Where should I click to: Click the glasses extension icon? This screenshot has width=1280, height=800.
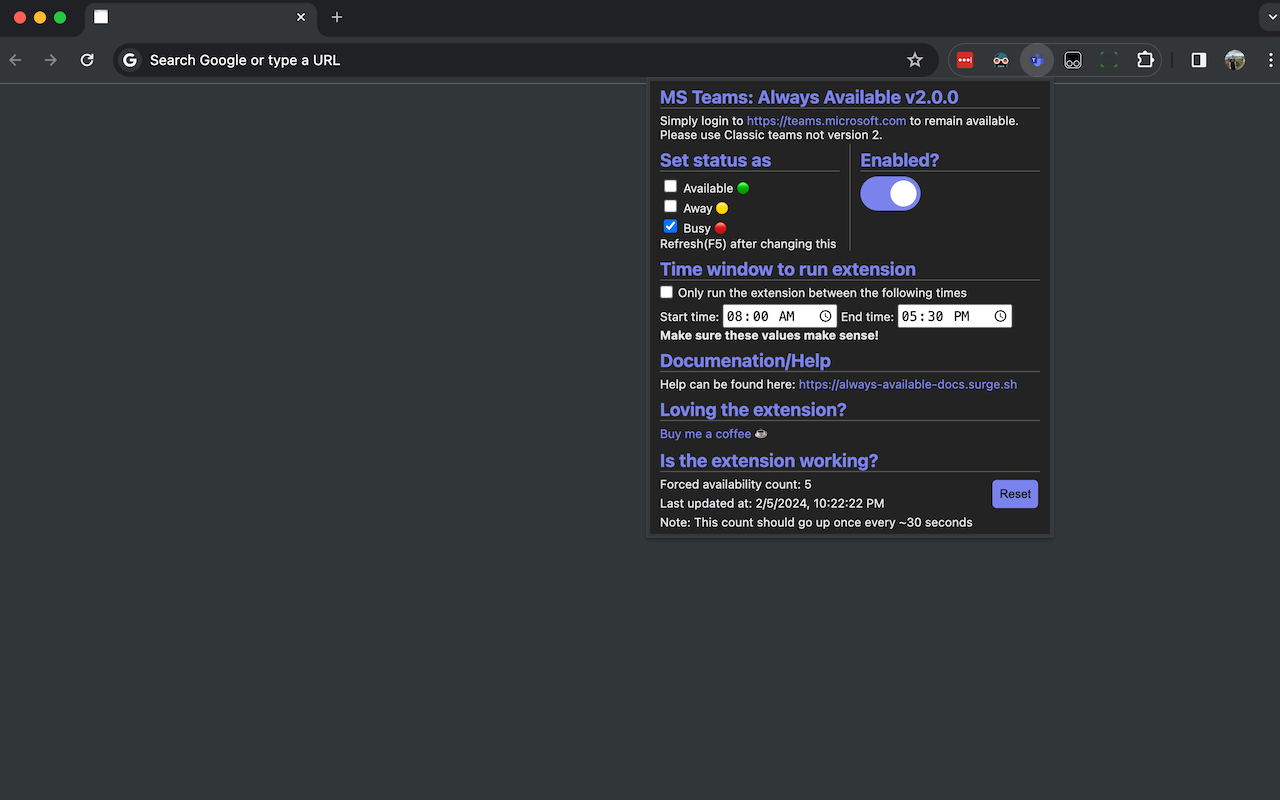pos(1073,60)
